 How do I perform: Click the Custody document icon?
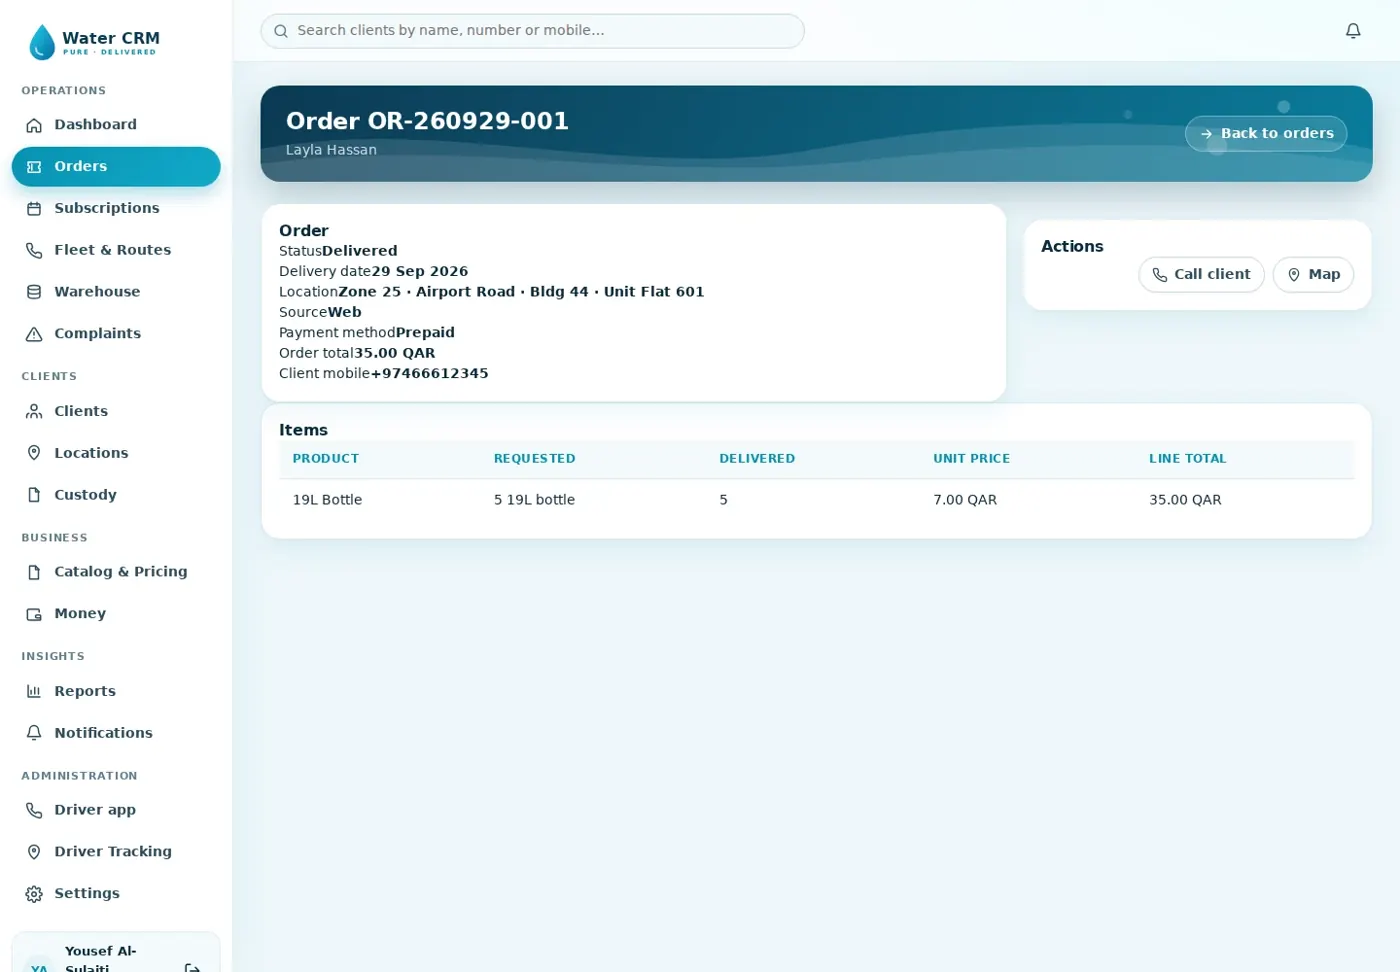pos(34,495)
